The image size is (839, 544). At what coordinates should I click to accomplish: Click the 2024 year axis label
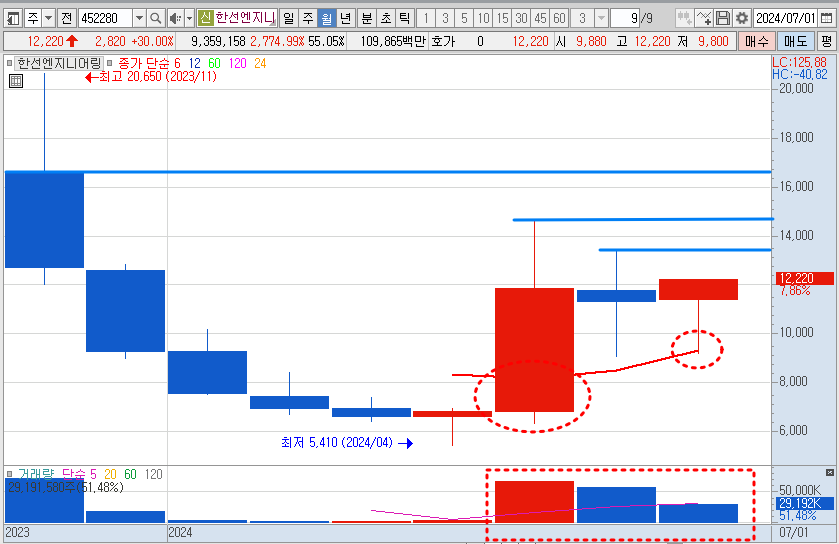pos(180,532)
